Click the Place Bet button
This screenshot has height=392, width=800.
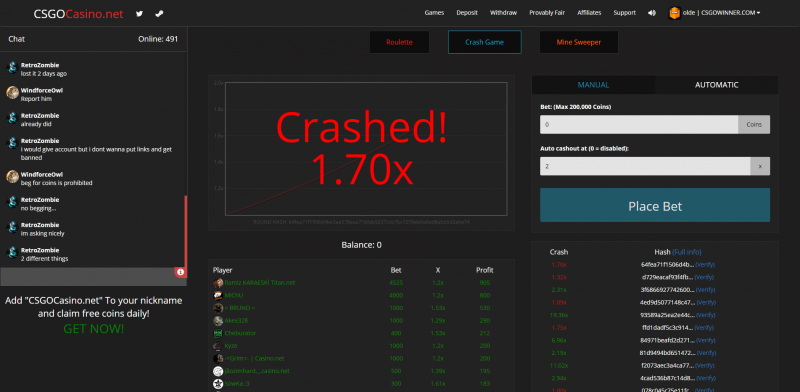[x=655, y=205]
